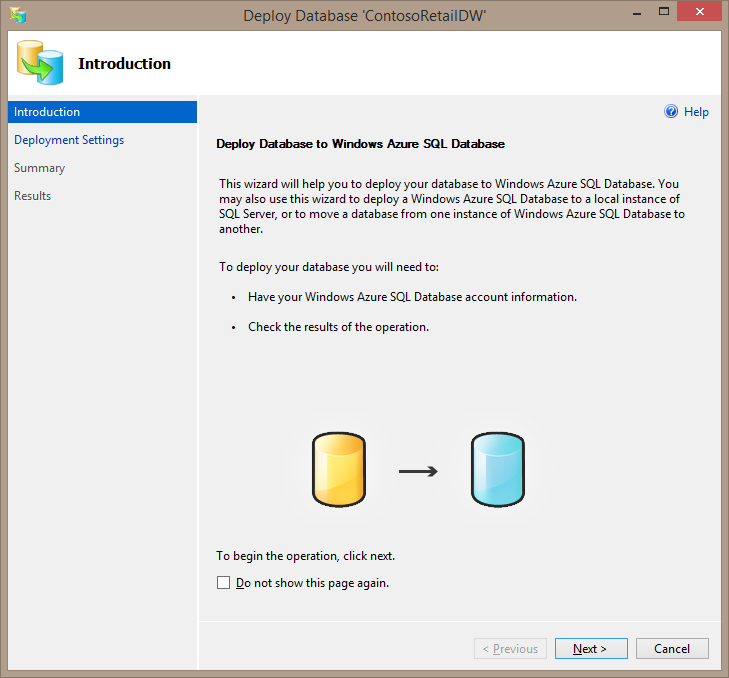The width and height of the screenshot is (729, 678).
Task: Maximize the Deploy Database window
Action: (664, 12)
